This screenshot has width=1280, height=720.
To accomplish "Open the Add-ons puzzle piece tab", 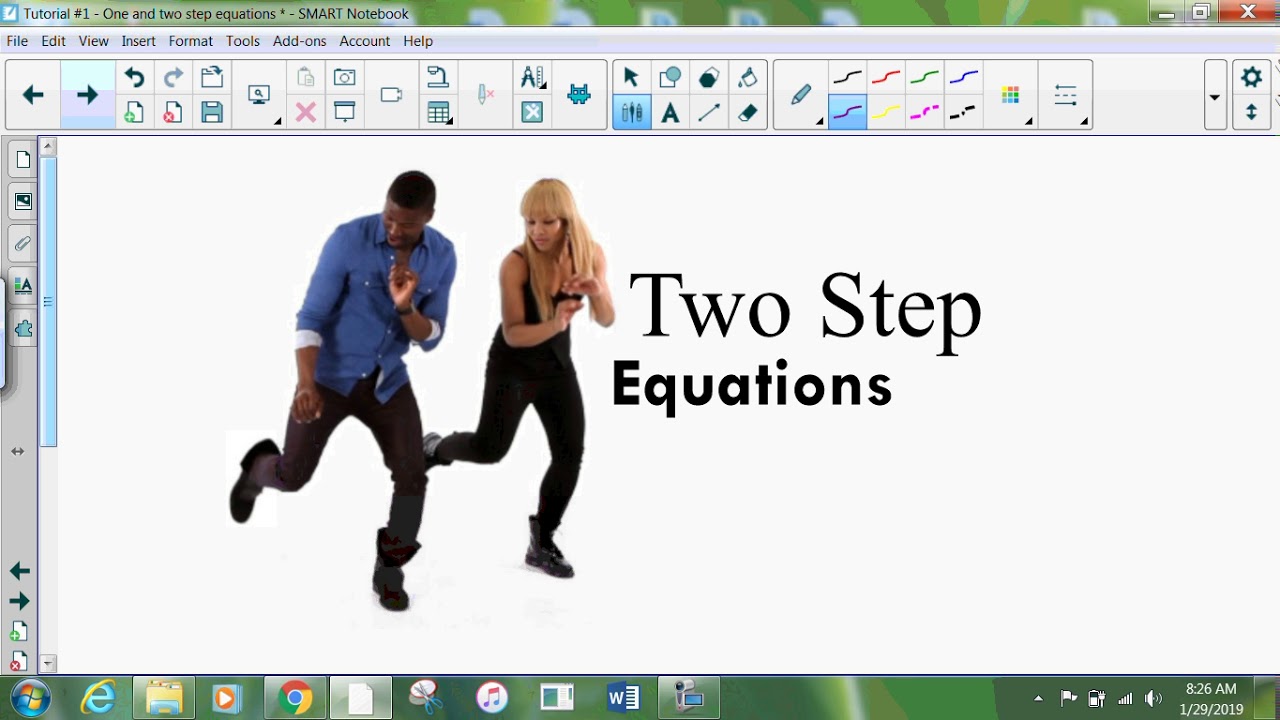I will (x=22, y=327).
